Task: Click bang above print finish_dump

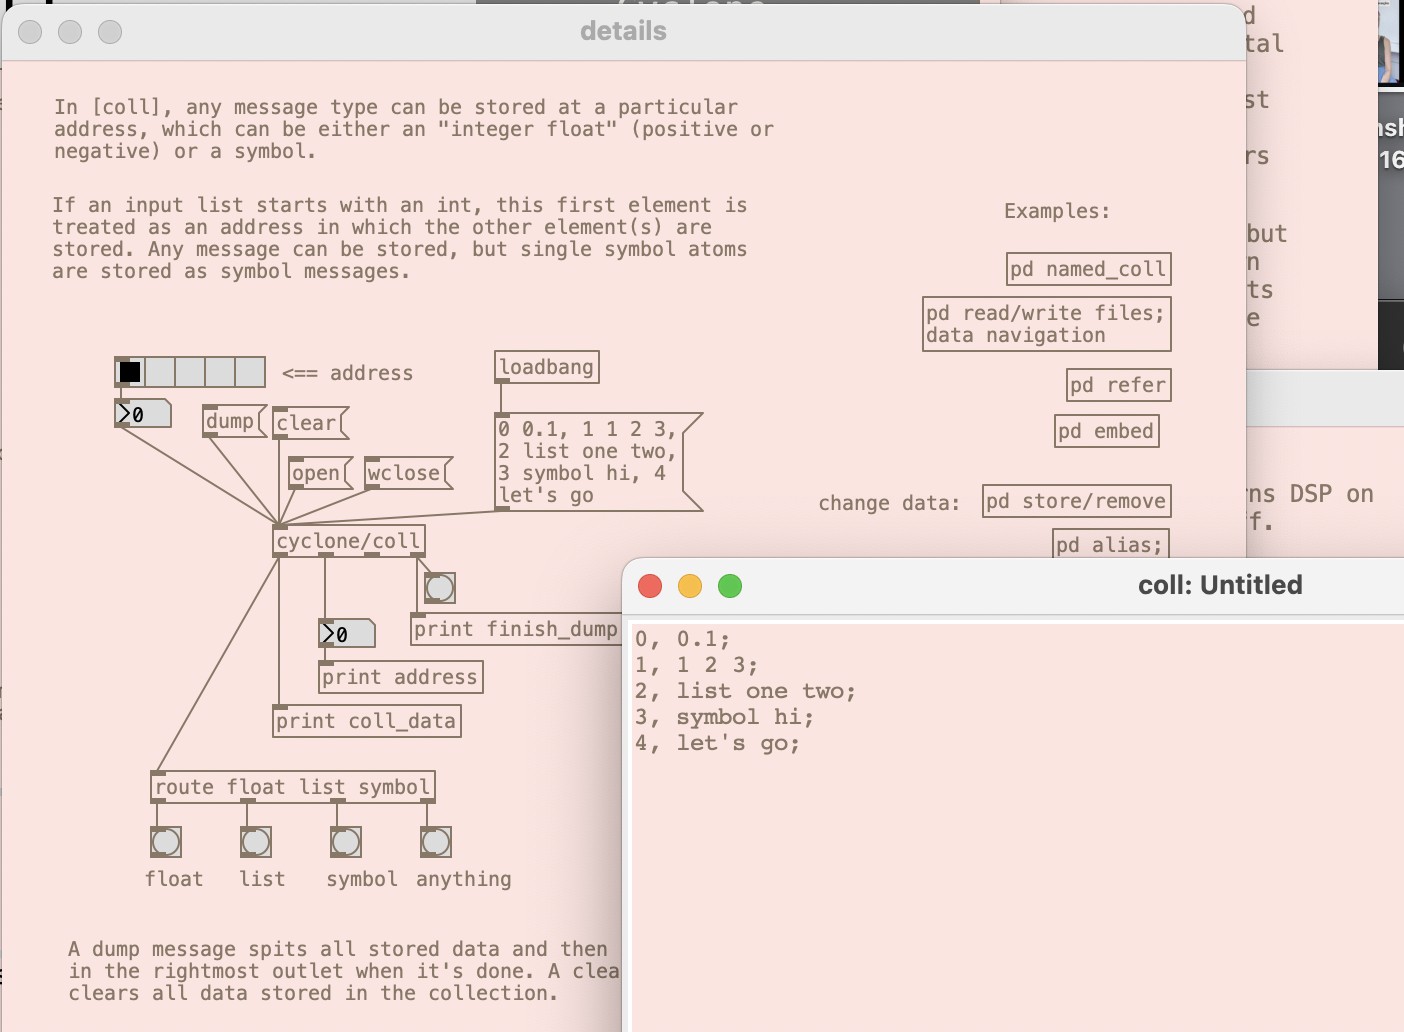Action: pyautogui.click(x=440, y=588)
